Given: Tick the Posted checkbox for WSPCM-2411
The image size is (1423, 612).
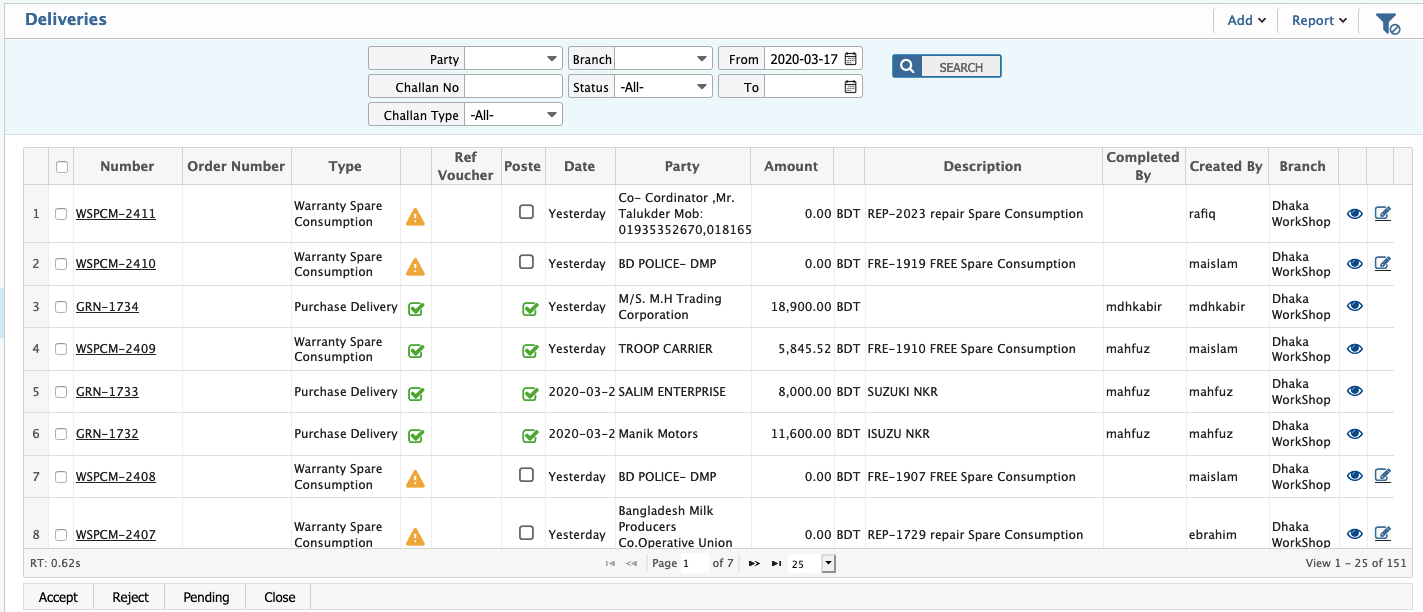Looking at the screenshot, I should (526, 212).
